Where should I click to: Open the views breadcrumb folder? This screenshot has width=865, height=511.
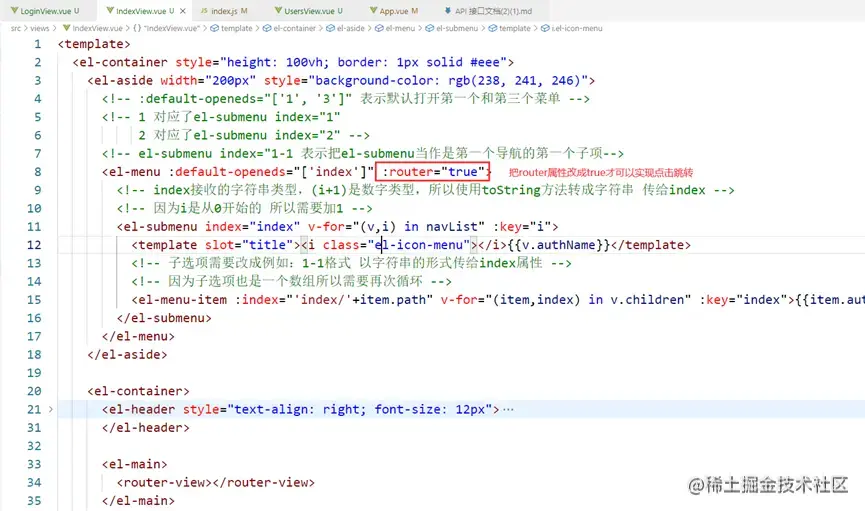(x=40, y=28)
